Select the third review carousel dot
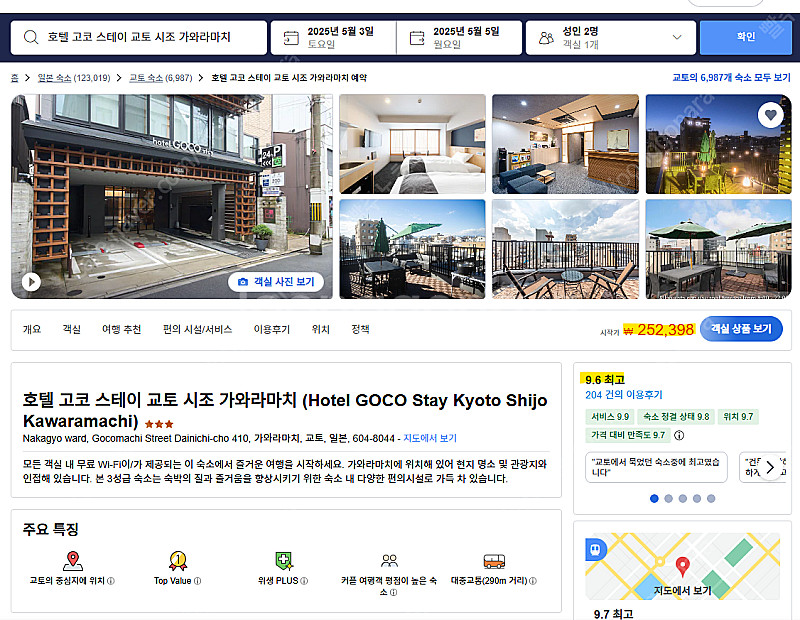The width and height of the screenshot is (800, 620). (683, 499)
